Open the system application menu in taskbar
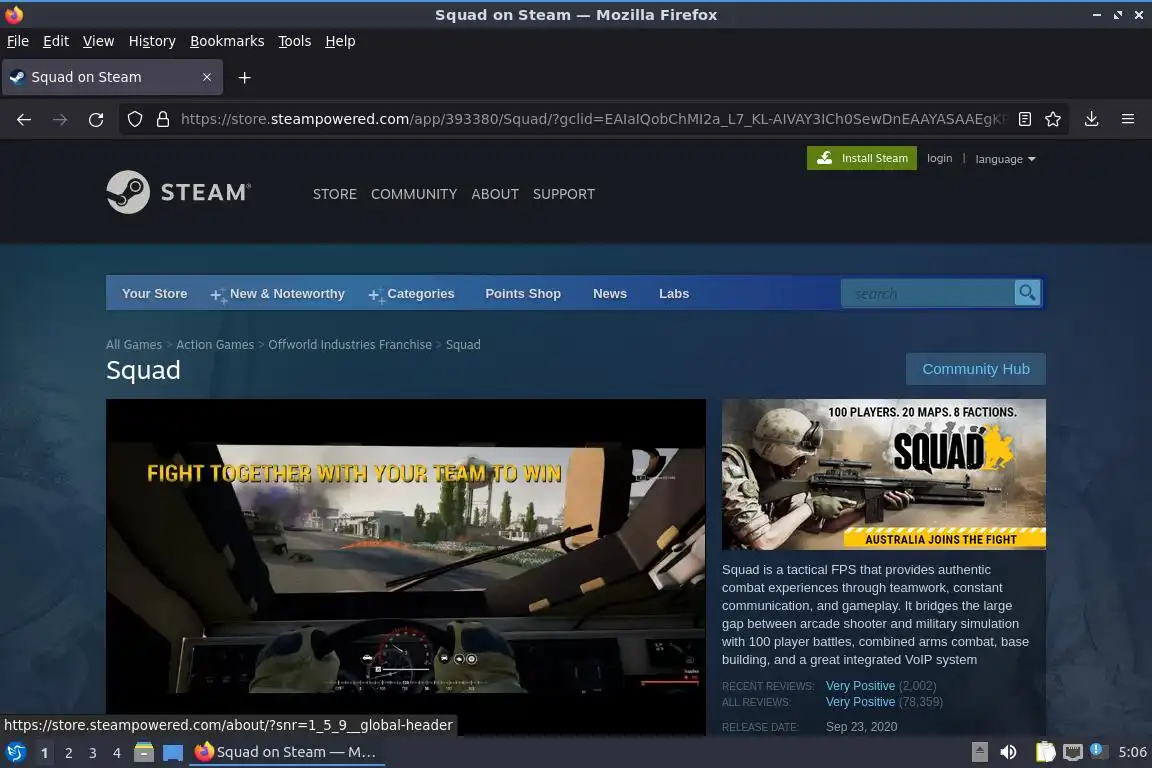The height and width of the screenshot is (768, 1152). tap(15, 752)
